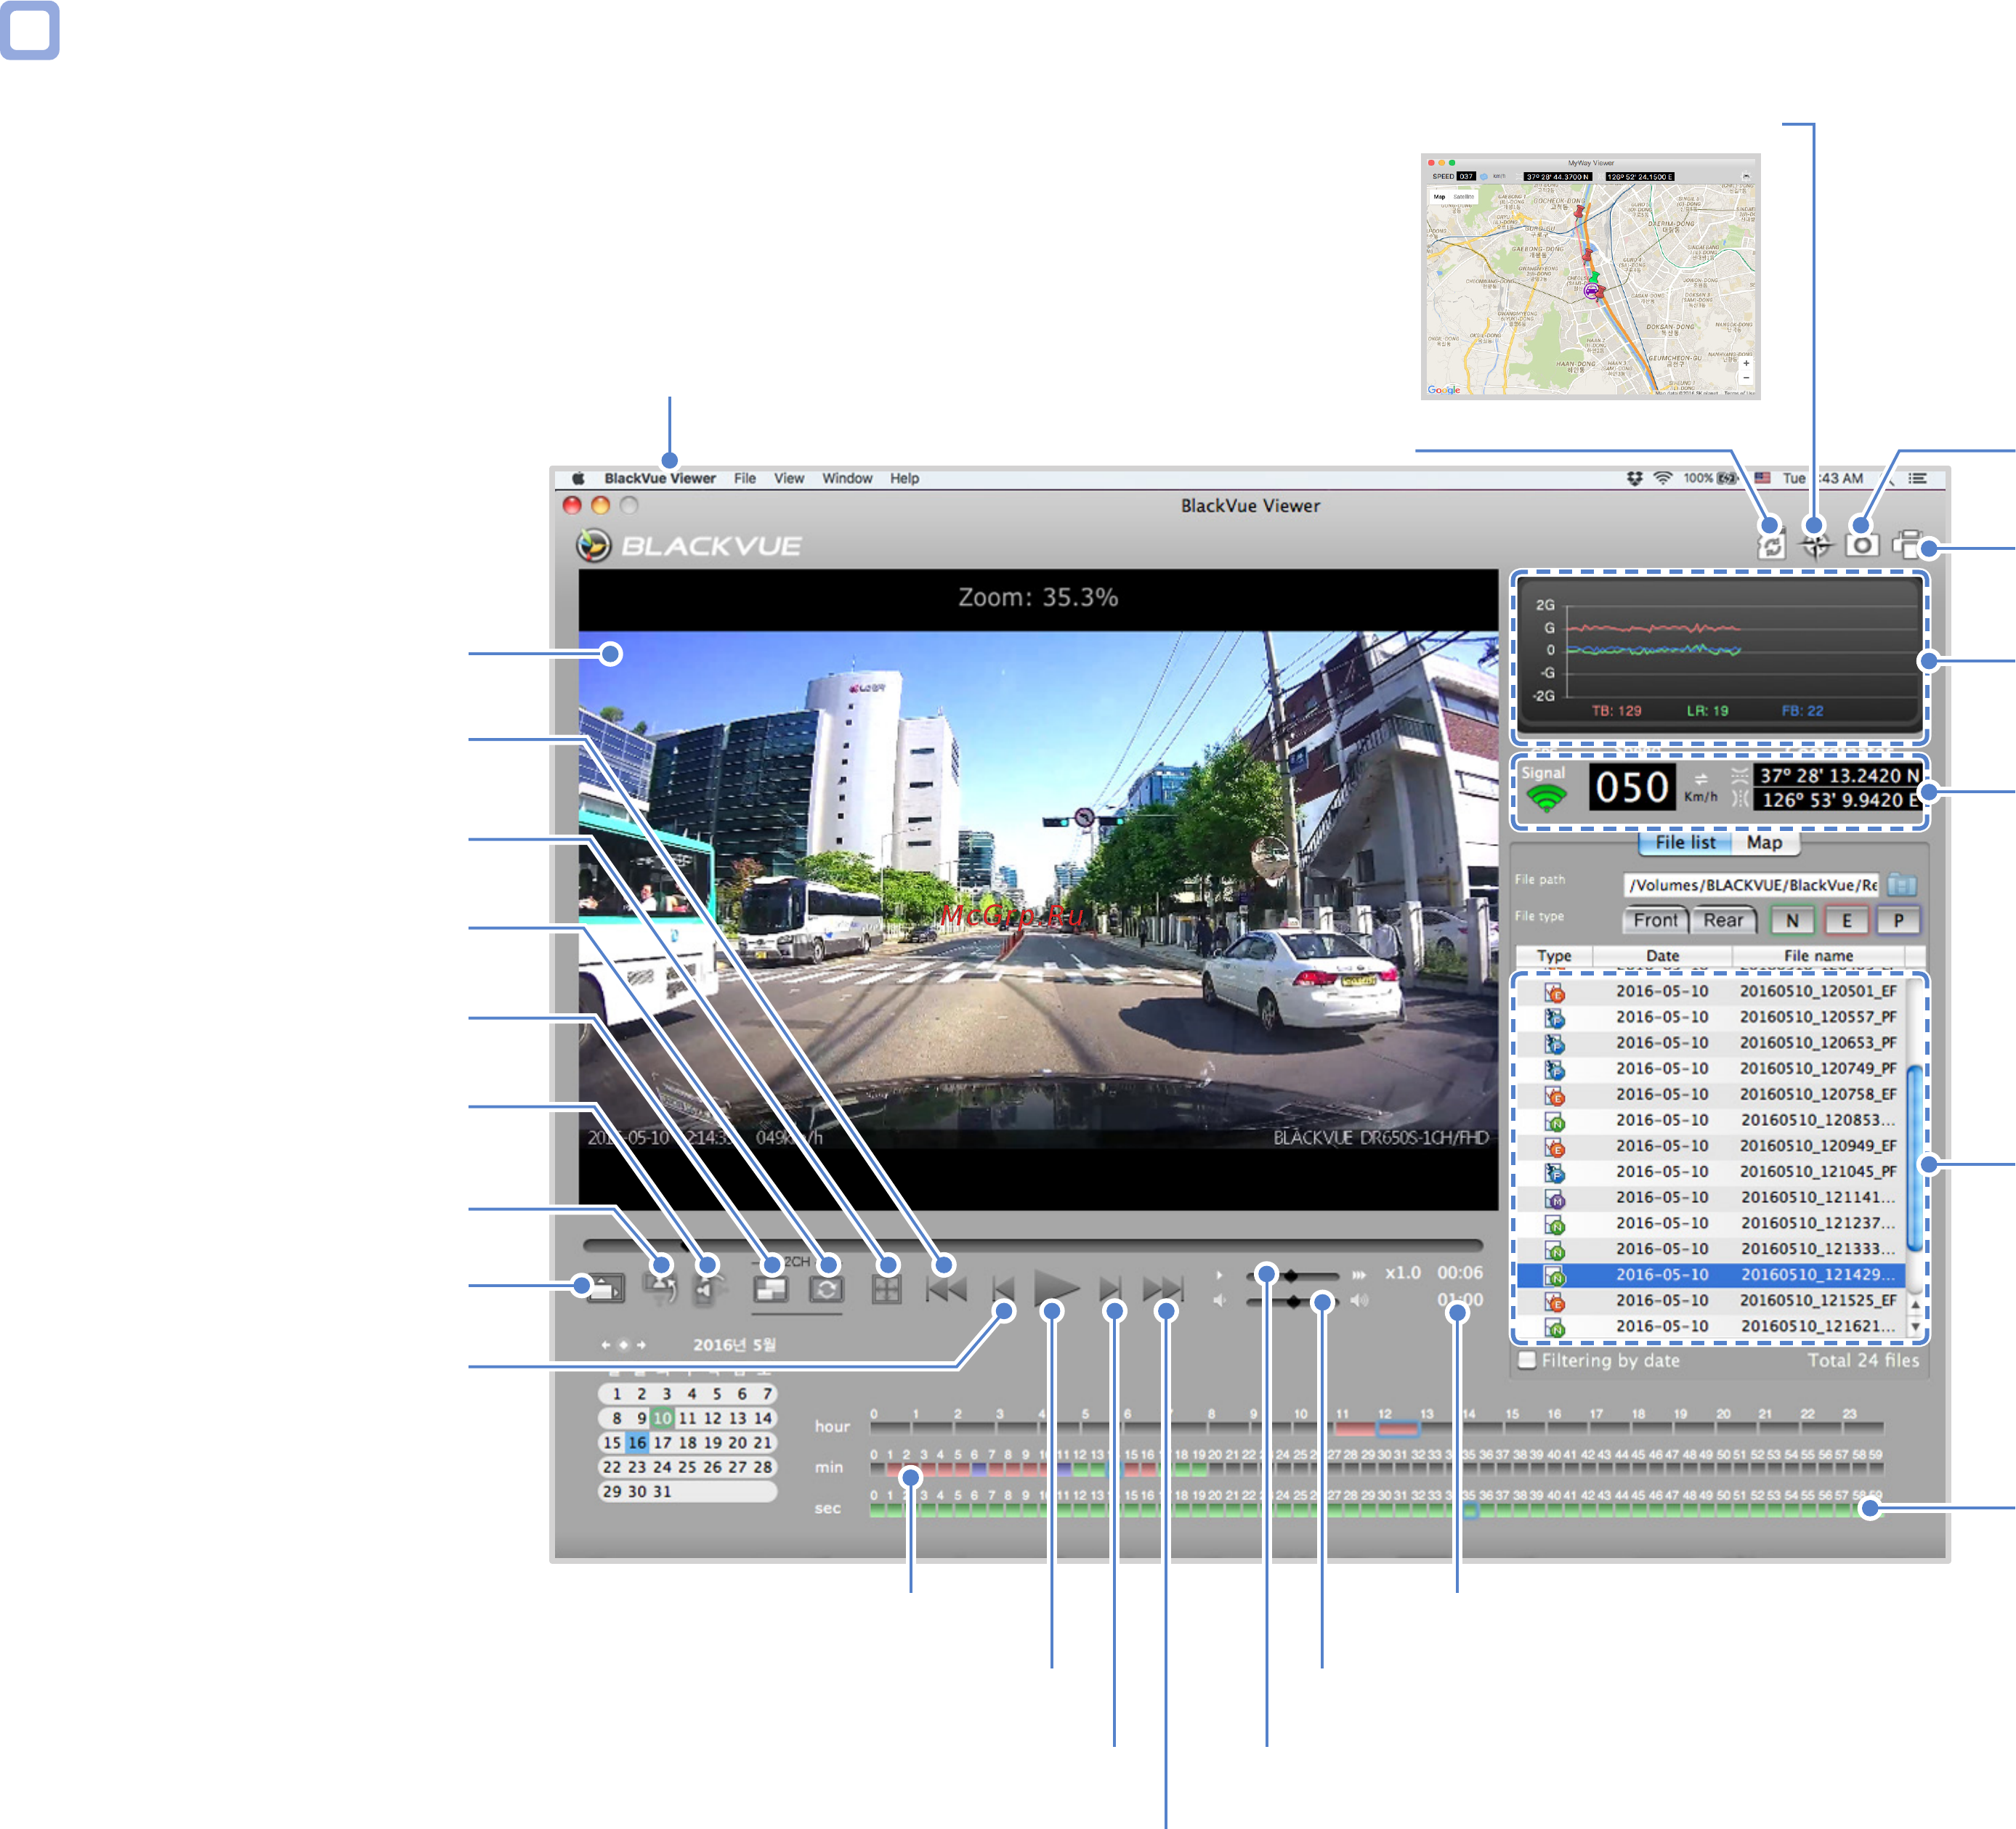Click hour 12 segment on the timeline
Image resolution: width=2016 pixels, height=1829 pixels.
click(x=1397, y=1428)
